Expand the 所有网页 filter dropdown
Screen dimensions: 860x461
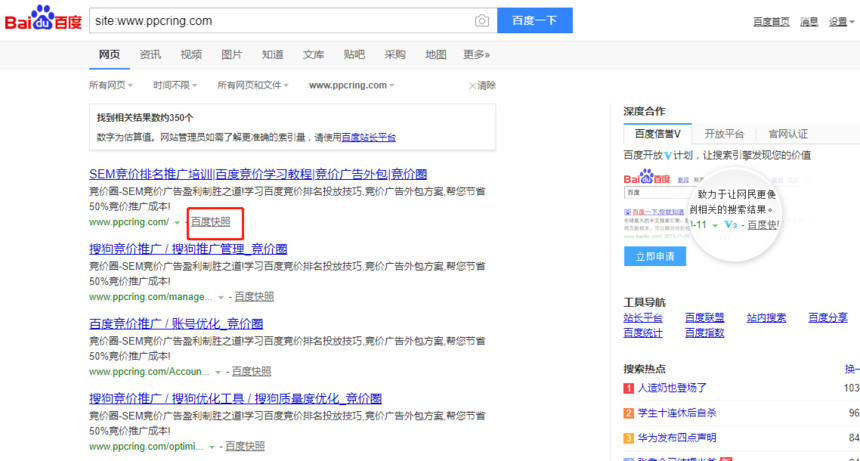coord(111,85)
